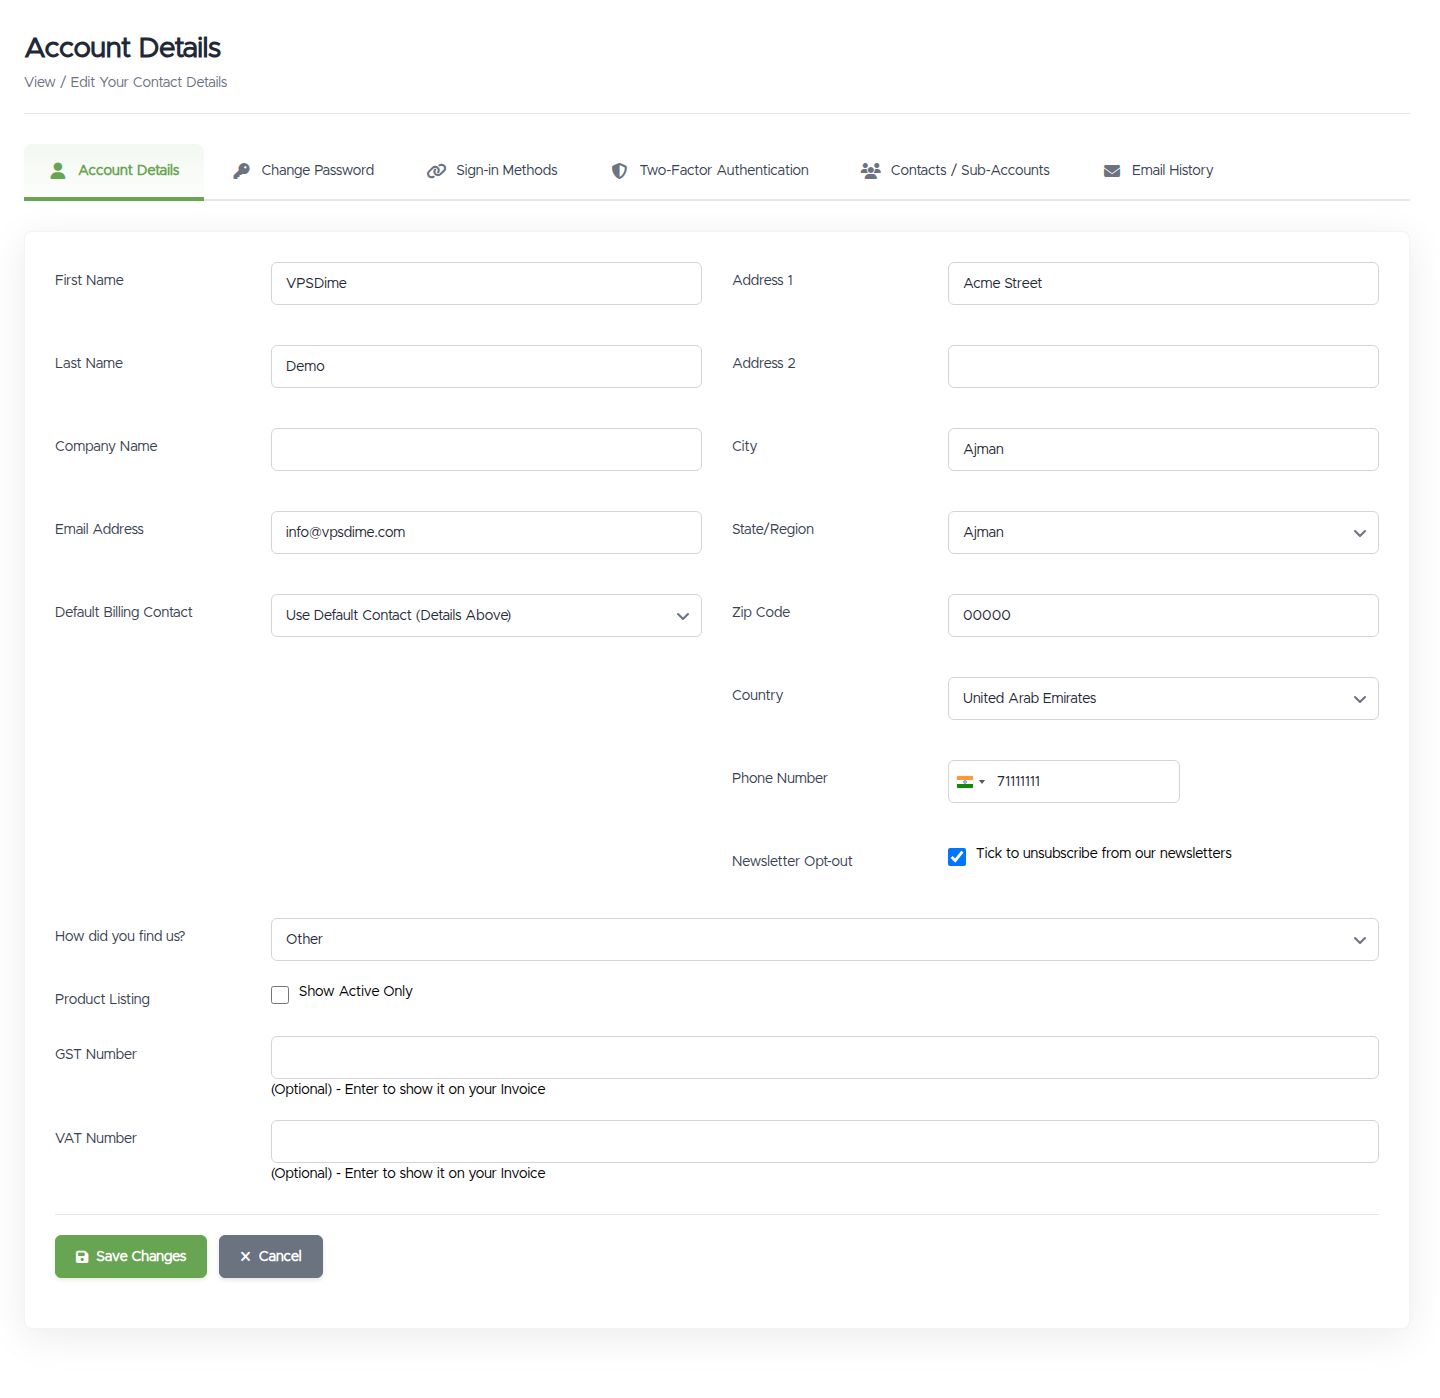Enable the Show Active Only checkbox

(280, 995)
